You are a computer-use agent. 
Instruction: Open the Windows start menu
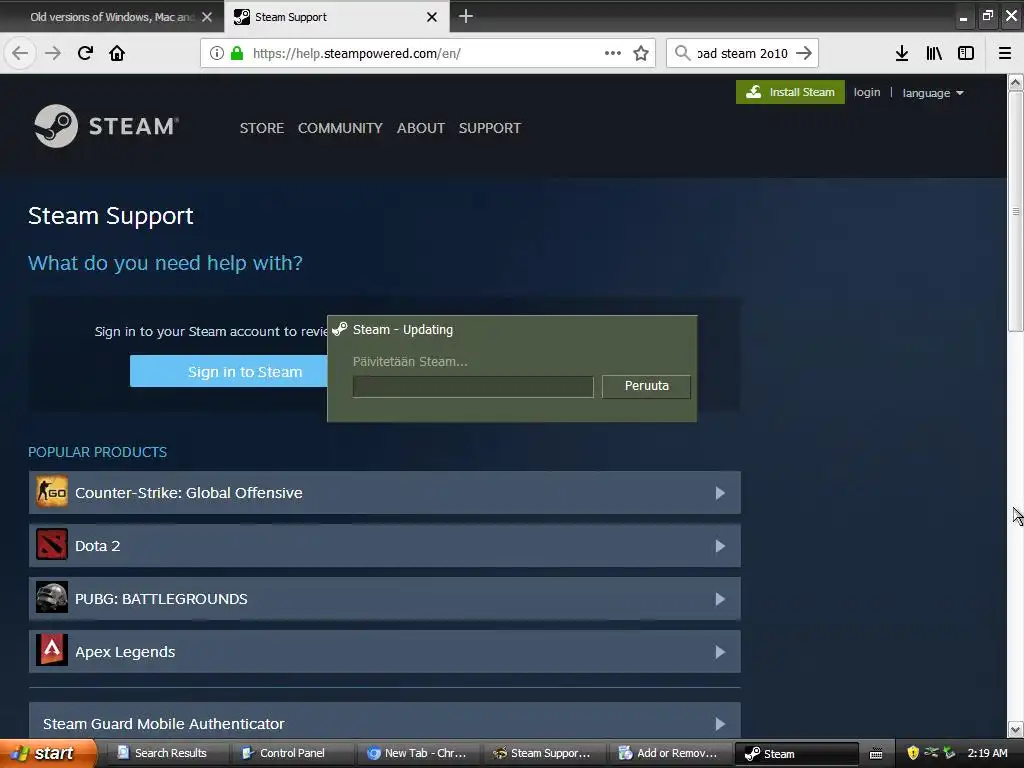click(48, 753)
